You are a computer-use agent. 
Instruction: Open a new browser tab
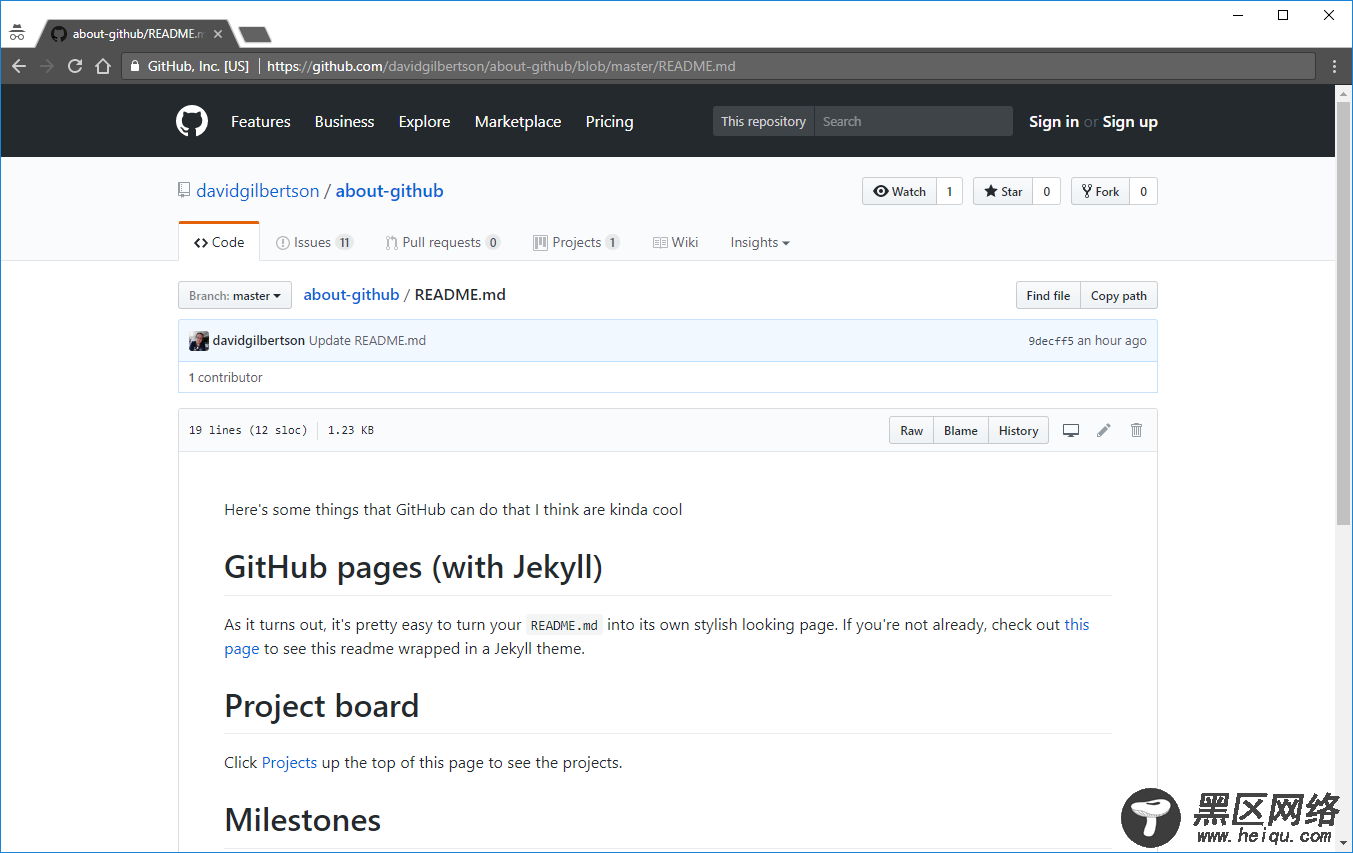(255, 34)
